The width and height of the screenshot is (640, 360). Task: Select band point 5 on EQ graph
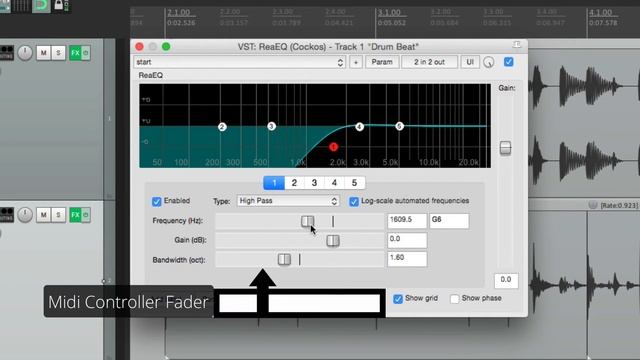point(399,126)
